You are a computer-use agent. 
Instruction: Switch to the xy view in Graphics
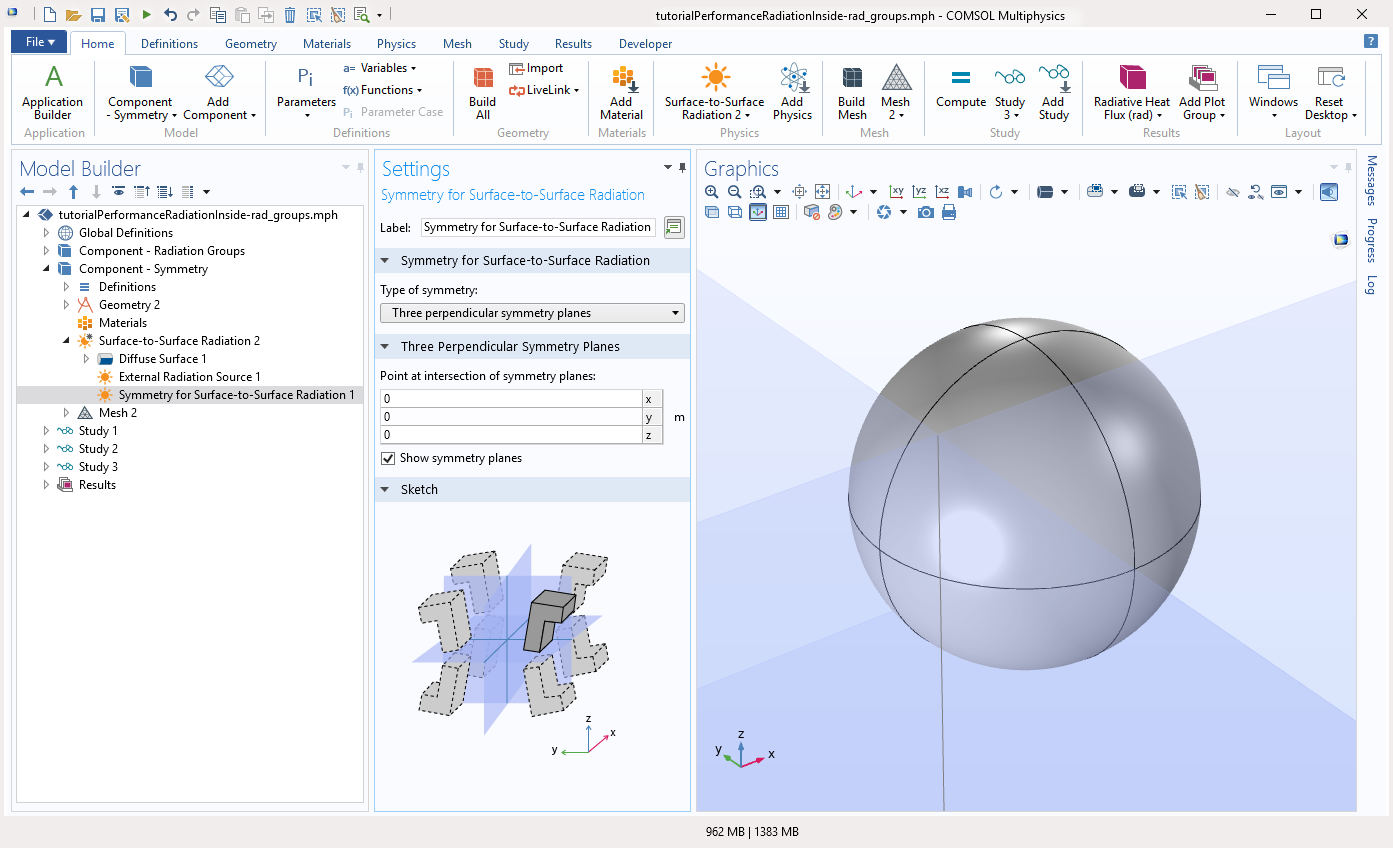897,192
